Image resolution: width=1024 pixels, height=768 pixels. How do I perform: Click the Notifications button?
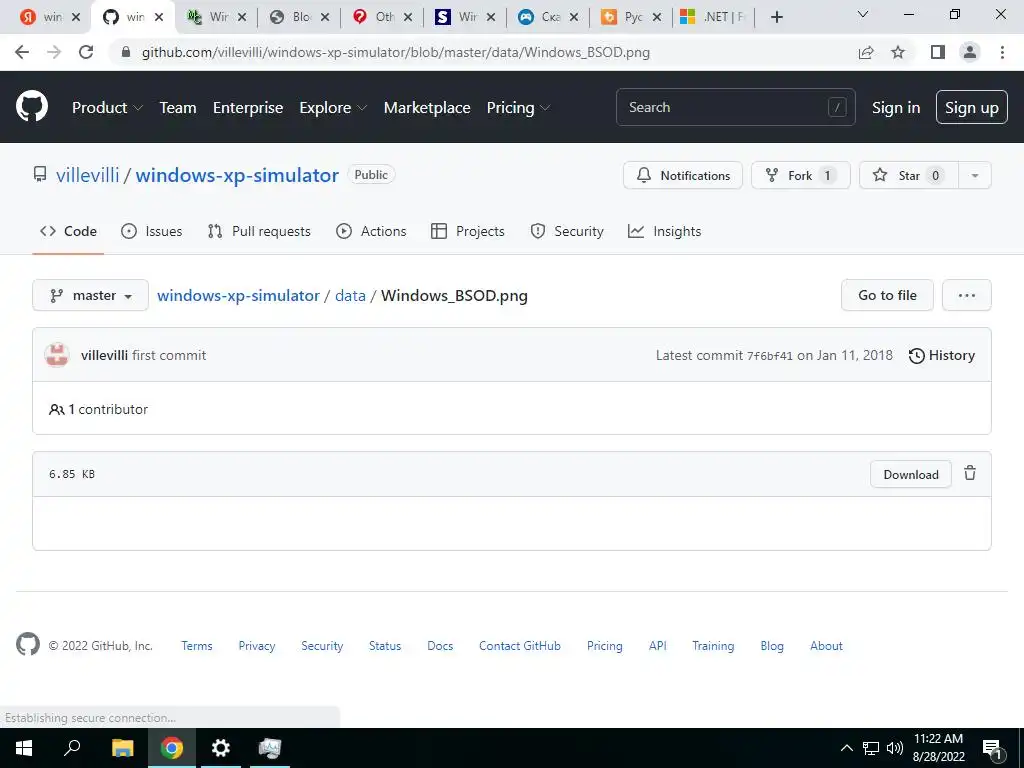pyautogui.click(x=682, y=175)
